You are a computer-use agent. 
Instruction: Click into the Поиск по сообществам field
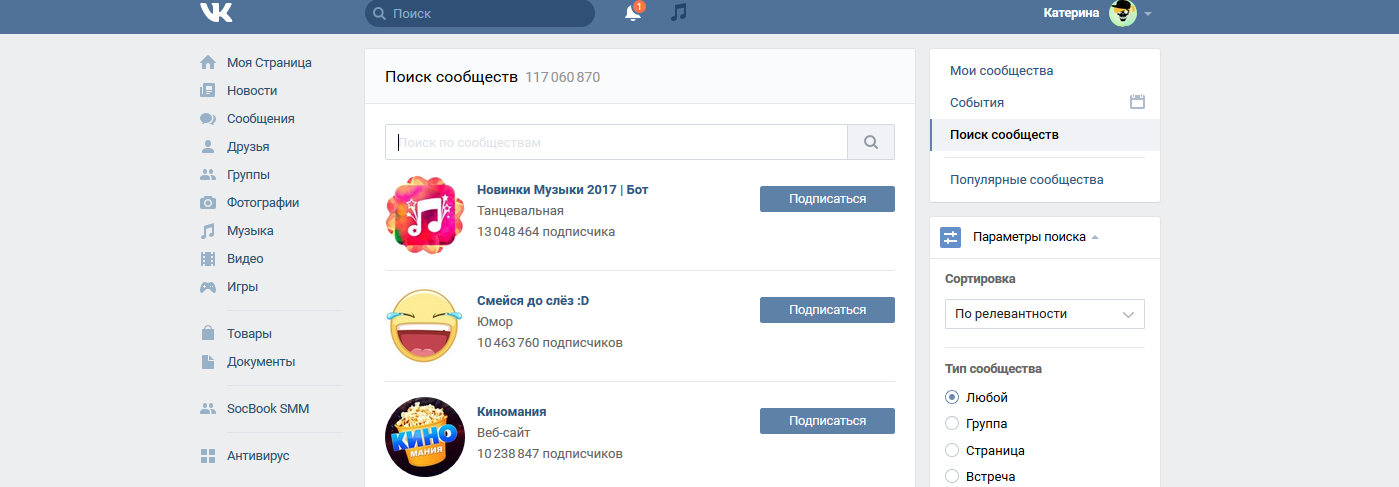pyautogui.click(x=616, y=142)
